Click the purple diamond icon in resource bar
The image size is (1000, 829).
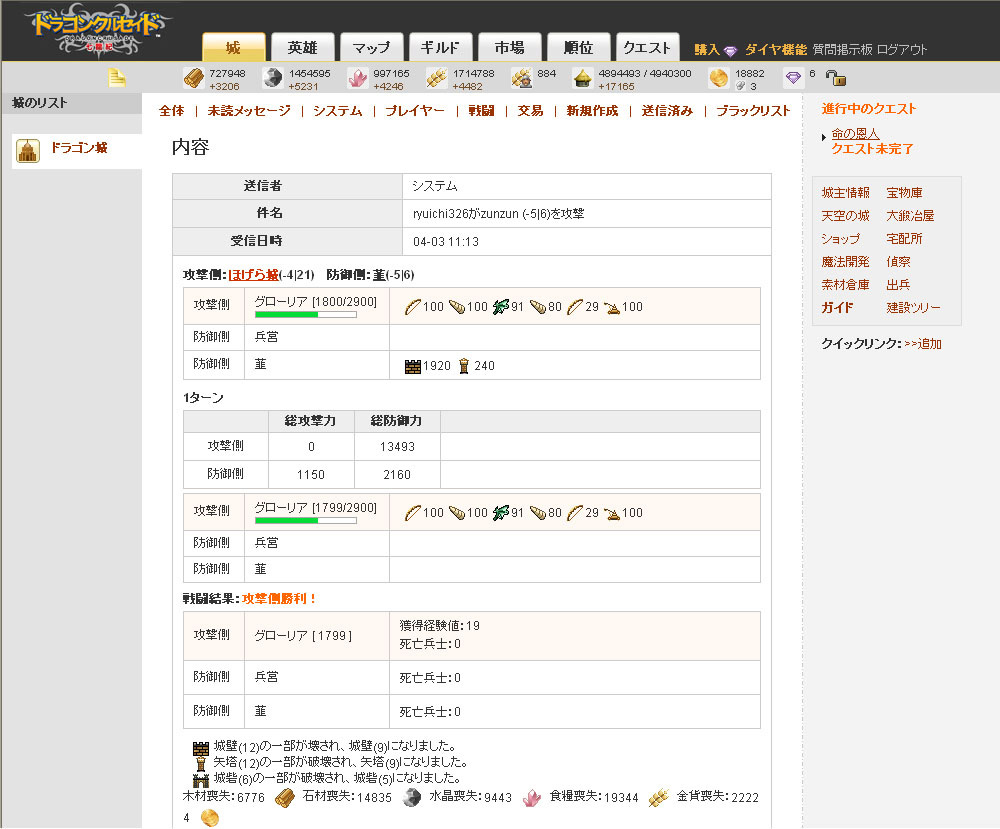tap(793, 78)
